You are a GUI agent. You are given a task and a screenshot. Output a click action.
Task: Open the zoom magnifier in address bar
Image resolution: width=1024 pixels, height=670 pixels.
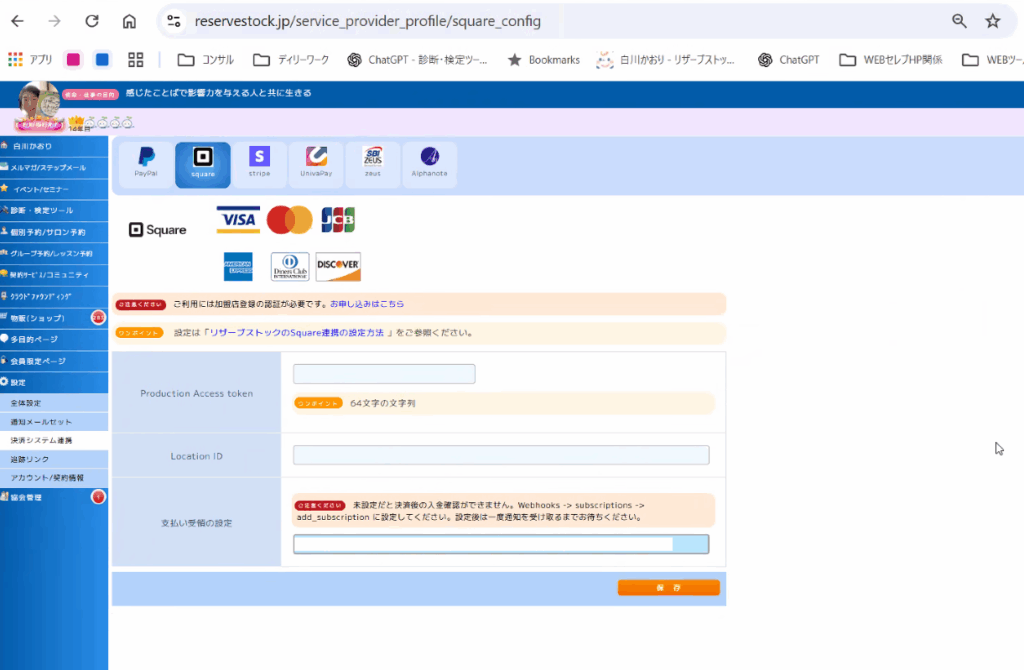pos(959,21)
